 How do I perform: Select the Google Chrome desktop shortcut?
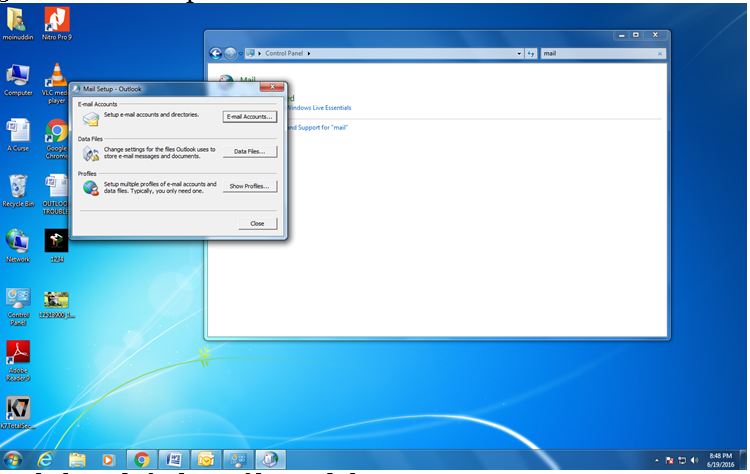pos(56,139)
